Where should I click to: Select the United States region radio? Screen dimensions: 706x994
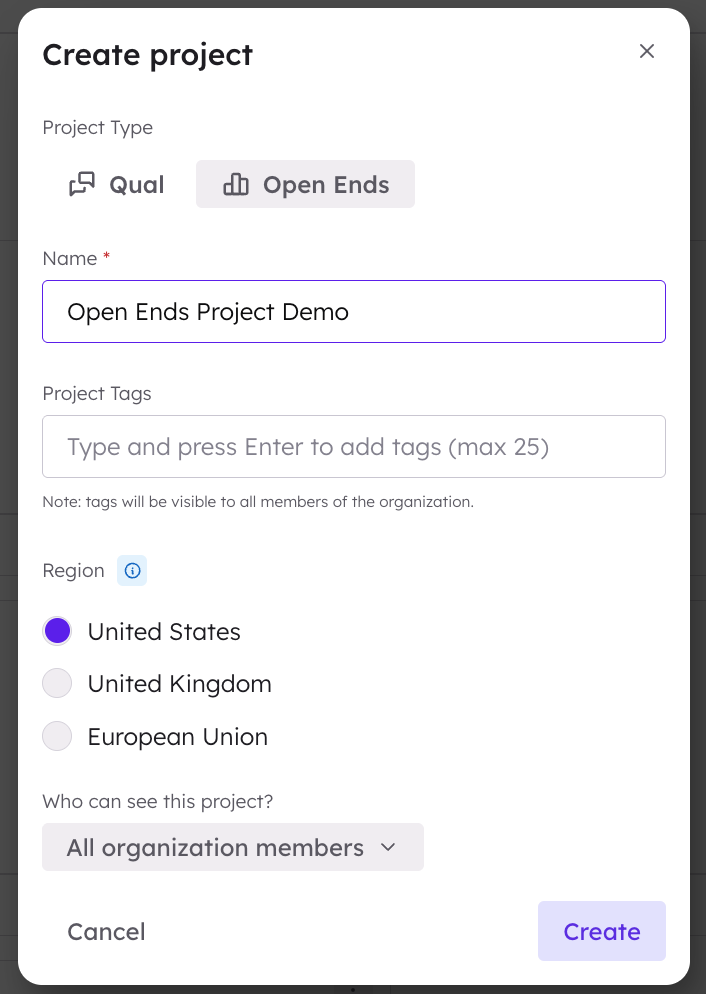(x=57, y=631)
